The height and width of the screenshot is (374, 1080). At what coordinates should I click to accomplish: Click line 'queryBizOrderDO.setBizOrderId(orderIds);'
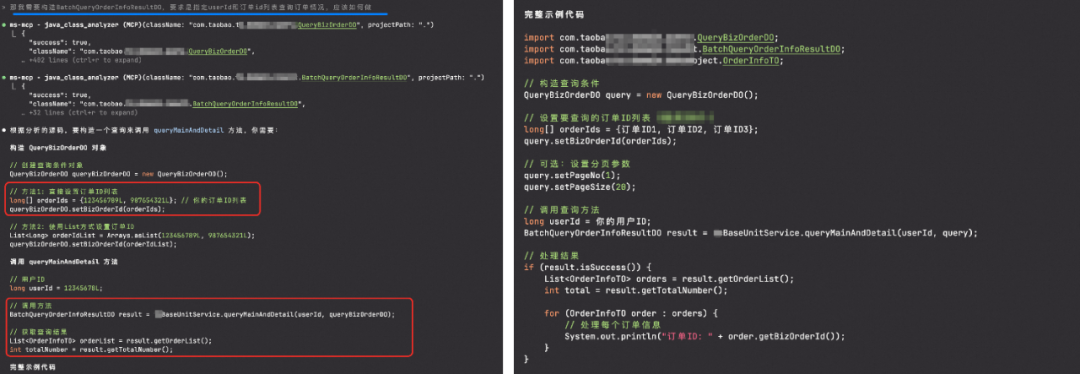click(87, 209)
